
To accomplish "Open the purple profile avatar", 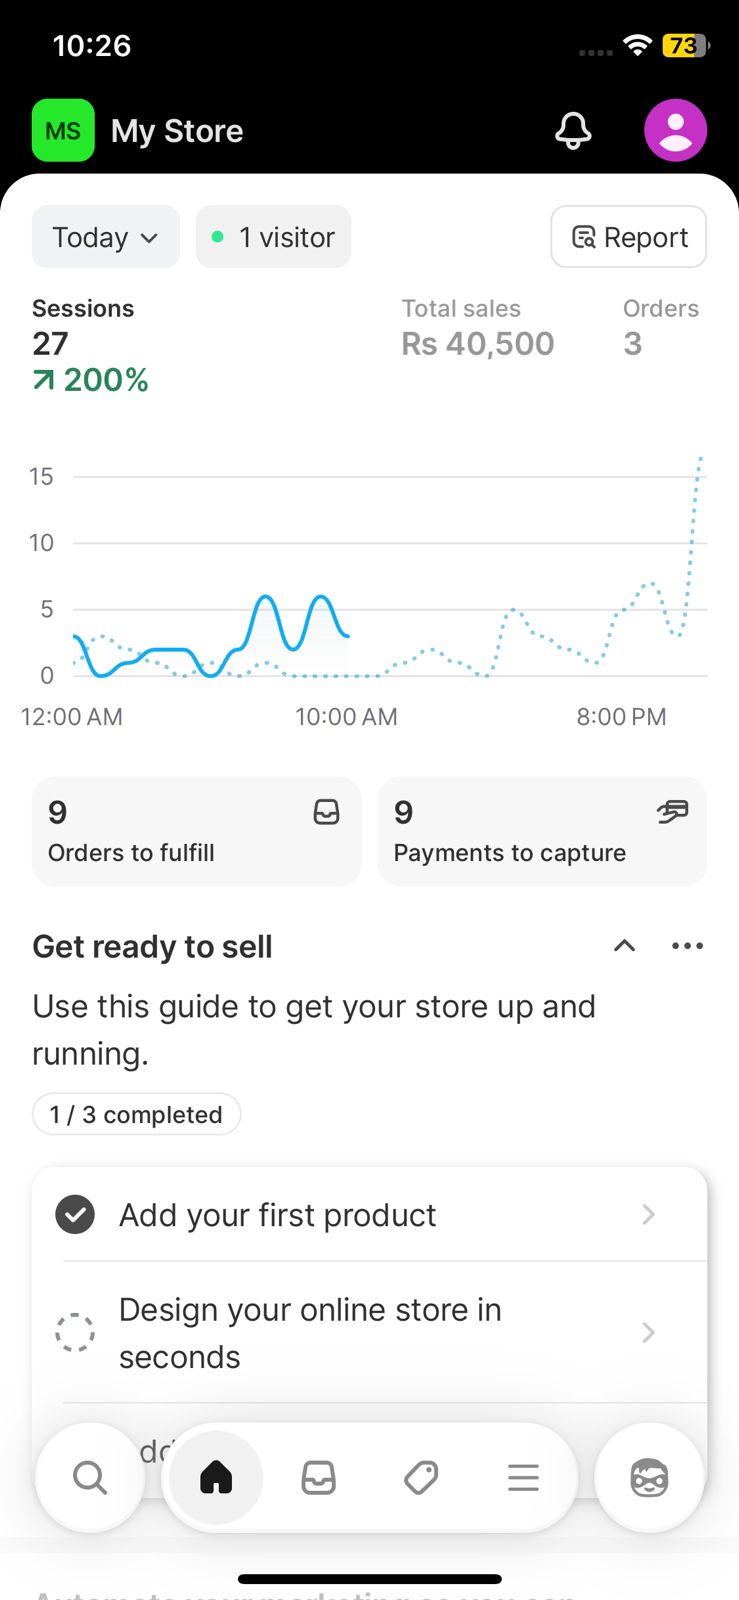I will coord(675,130).
